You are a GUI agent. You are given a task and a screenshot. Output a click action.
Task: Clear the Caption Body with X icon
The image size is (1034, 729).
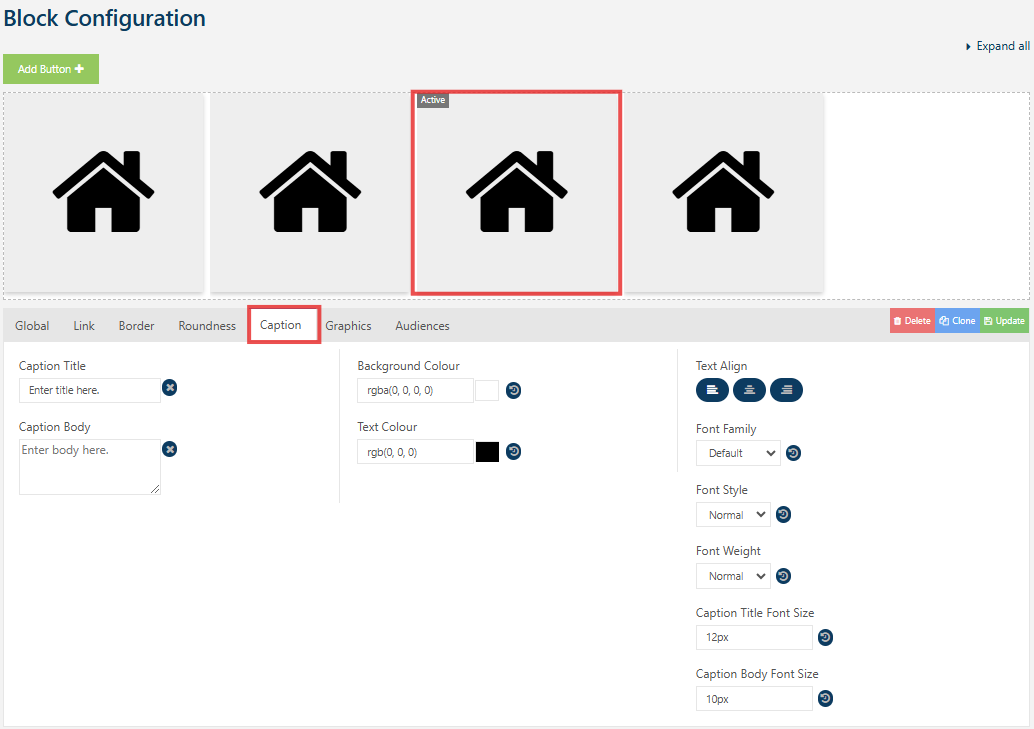click(x=170, y=449)
